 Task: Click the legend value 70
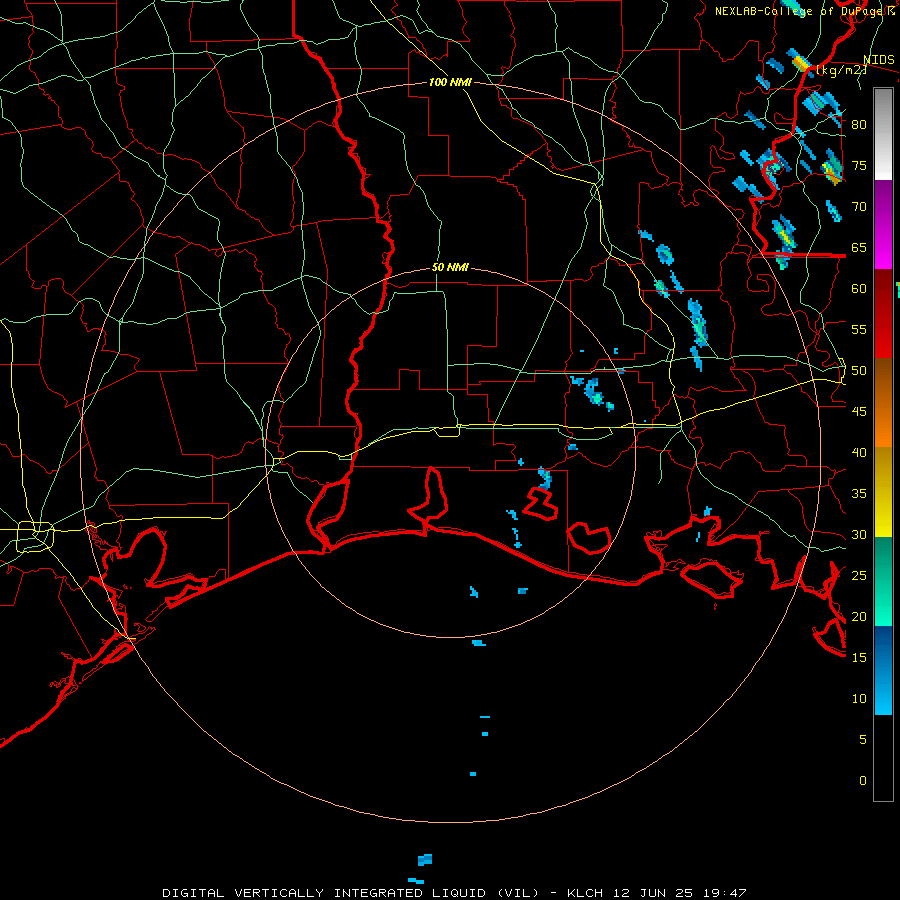pos(859,207)
